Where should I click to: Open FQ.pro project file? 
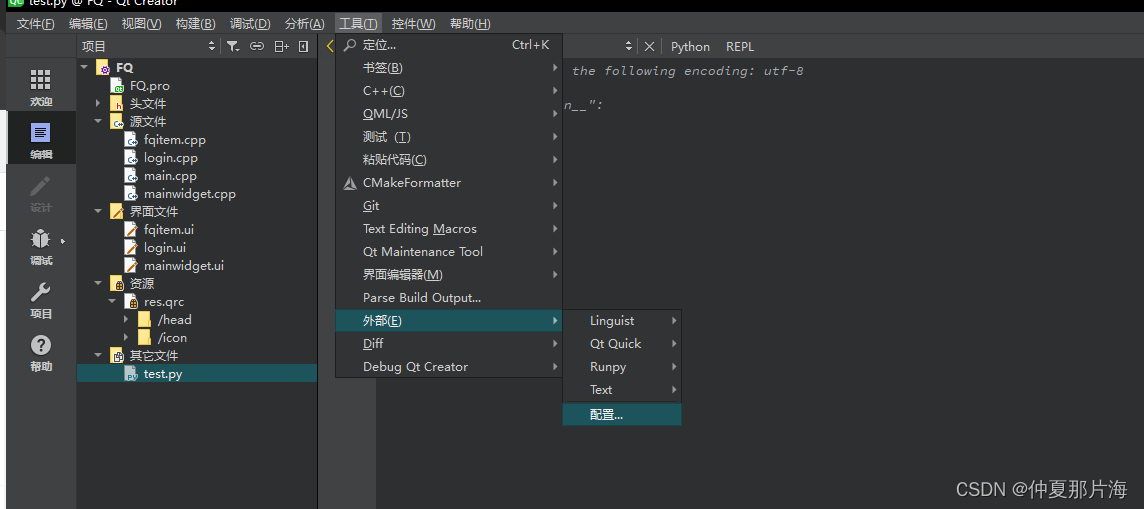[150, 86]
